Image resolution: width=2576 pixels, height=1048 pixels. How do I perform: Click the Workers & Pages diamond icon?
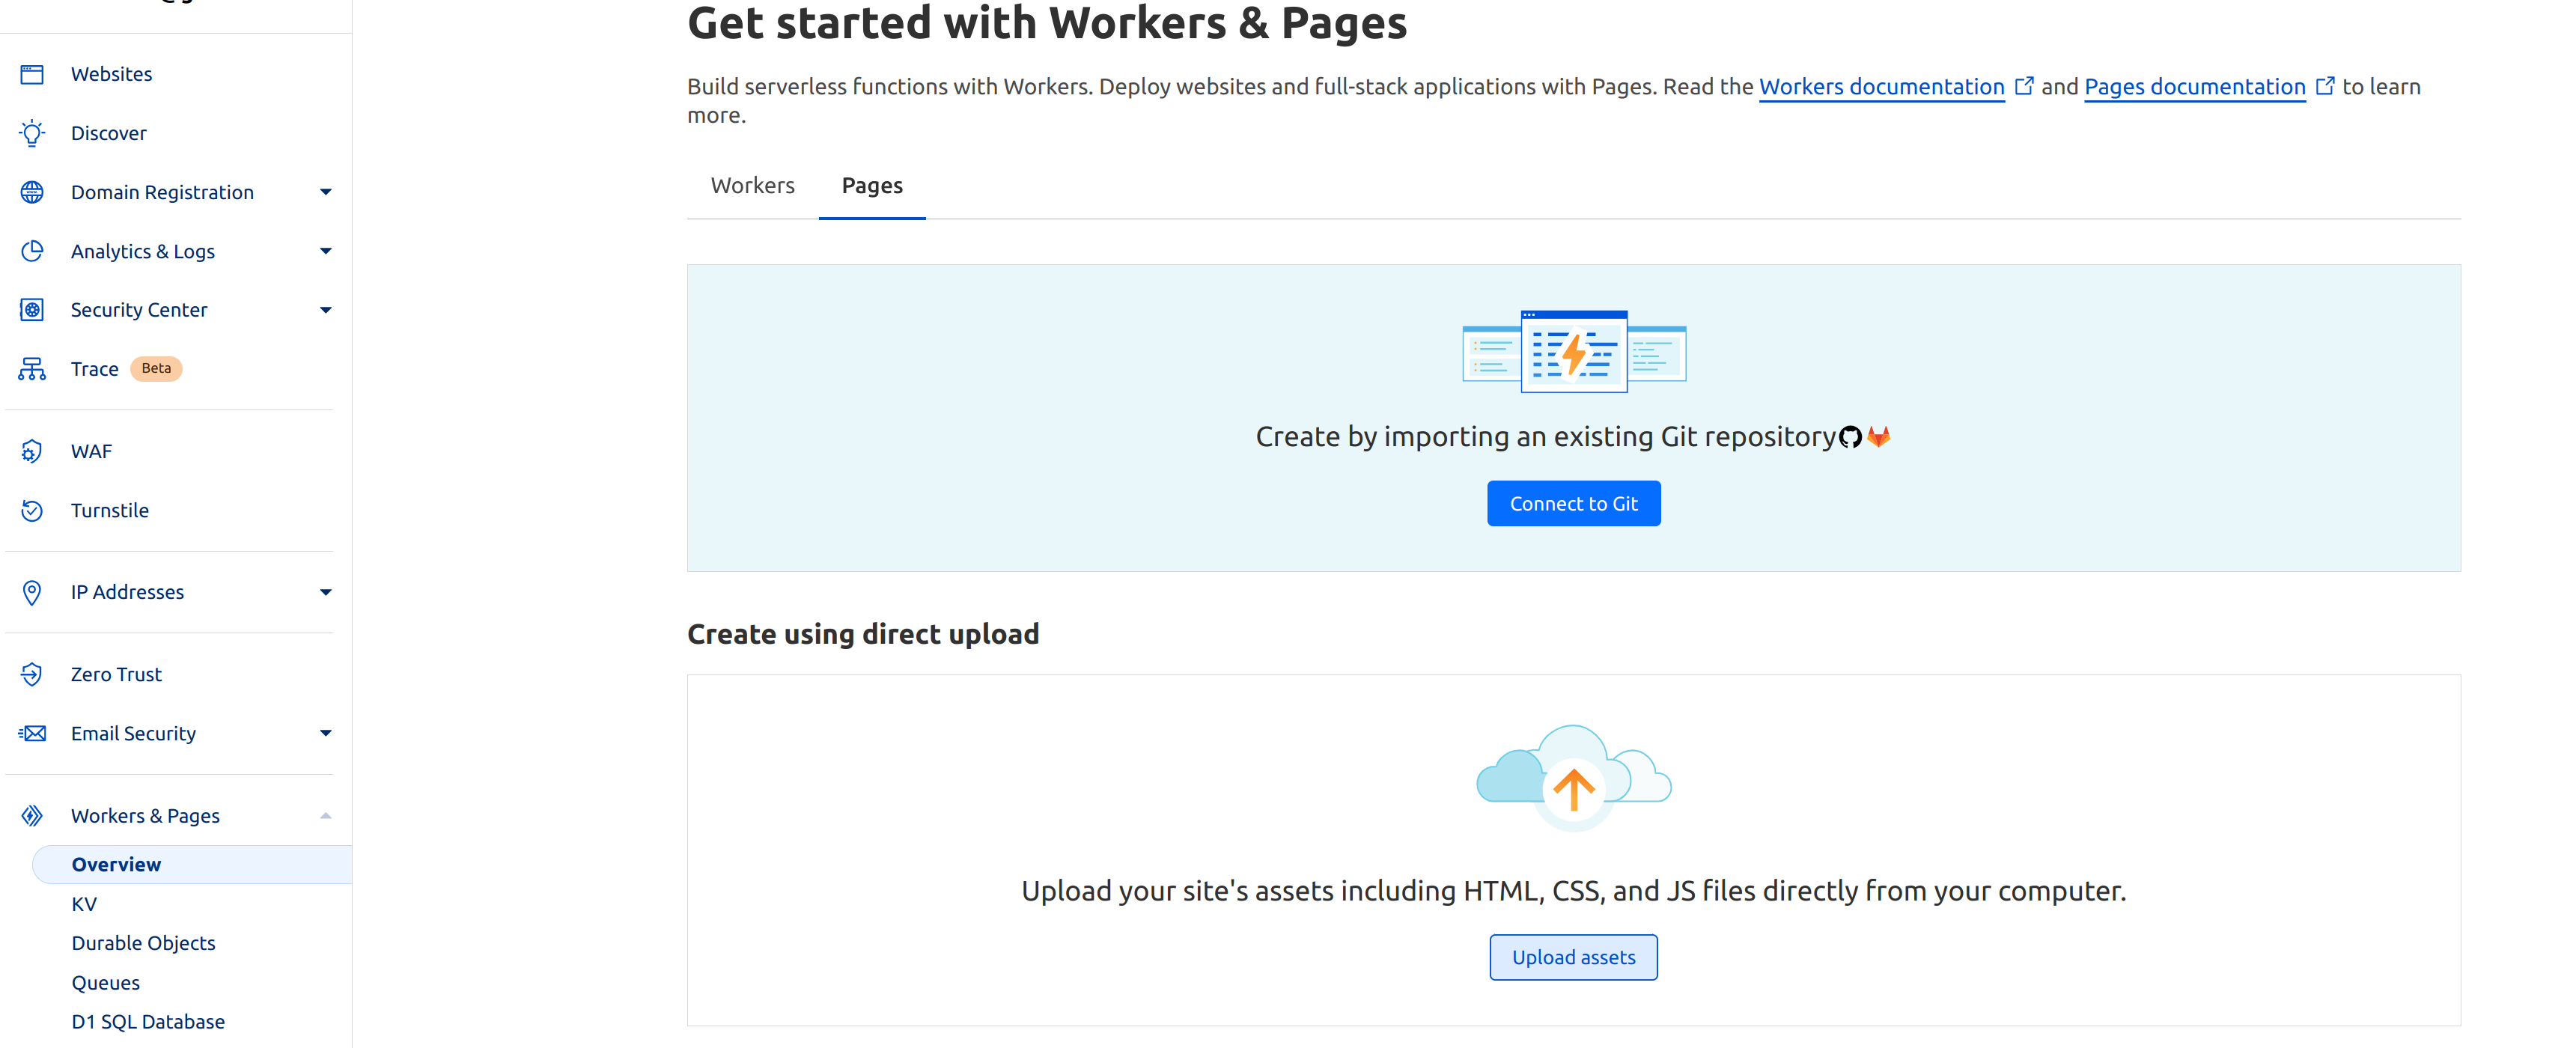click(x=32, y=816)
